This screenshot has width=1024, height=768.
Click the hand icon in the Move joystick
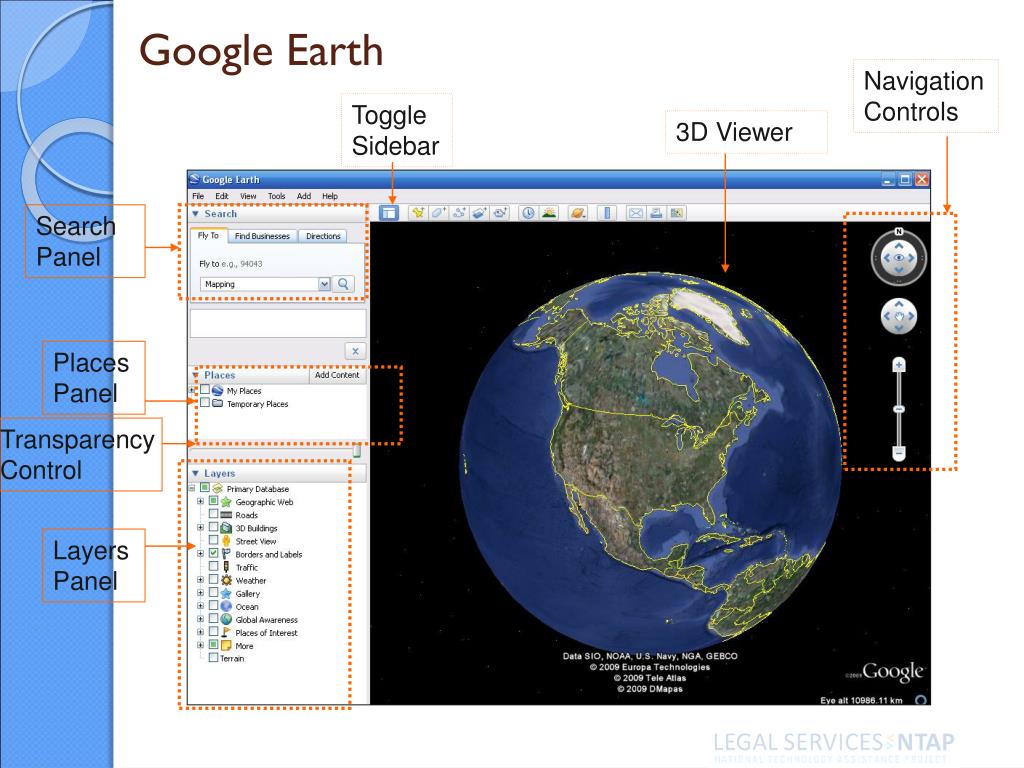(899, 317)
